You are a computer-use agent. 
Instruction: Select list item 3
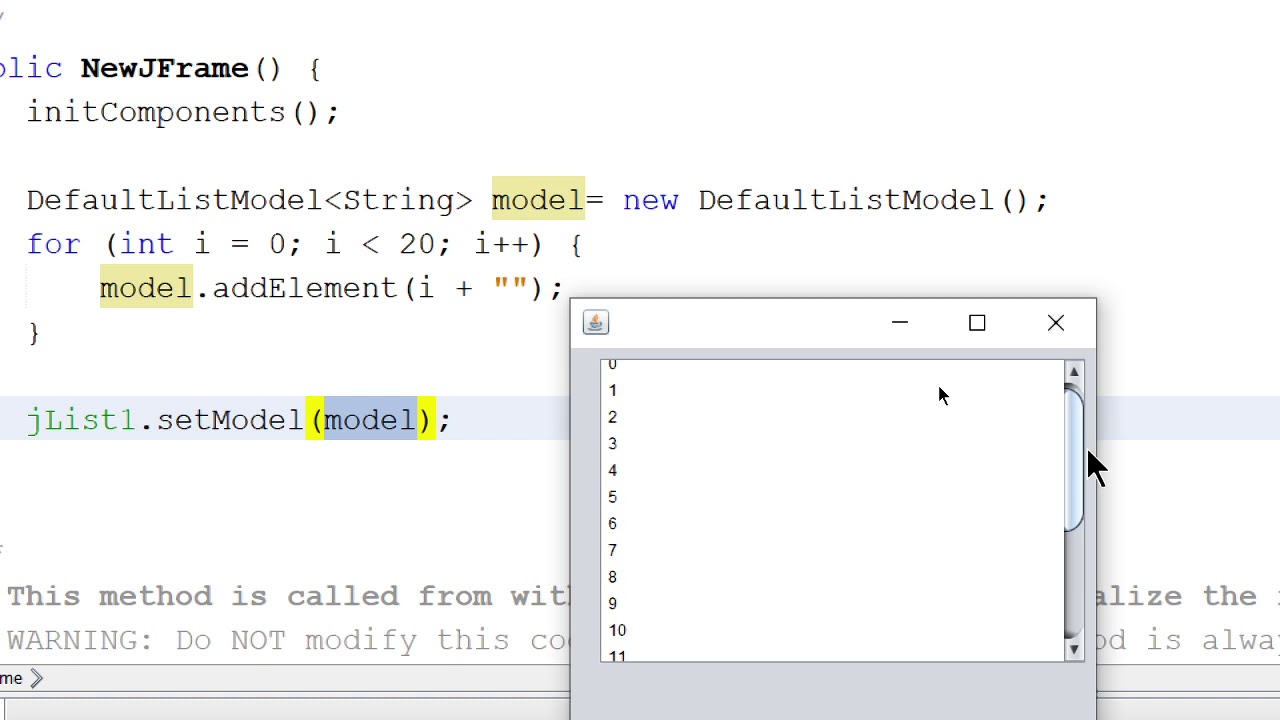tap(832, 444)
